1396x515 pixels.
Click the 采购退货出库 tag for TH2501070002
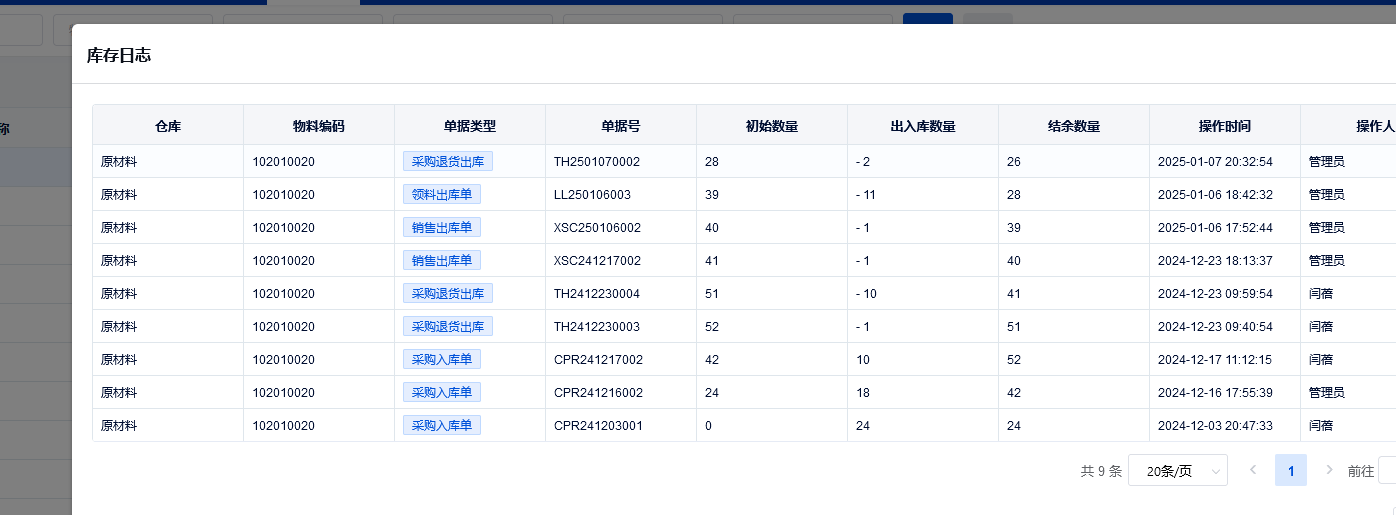447,161
